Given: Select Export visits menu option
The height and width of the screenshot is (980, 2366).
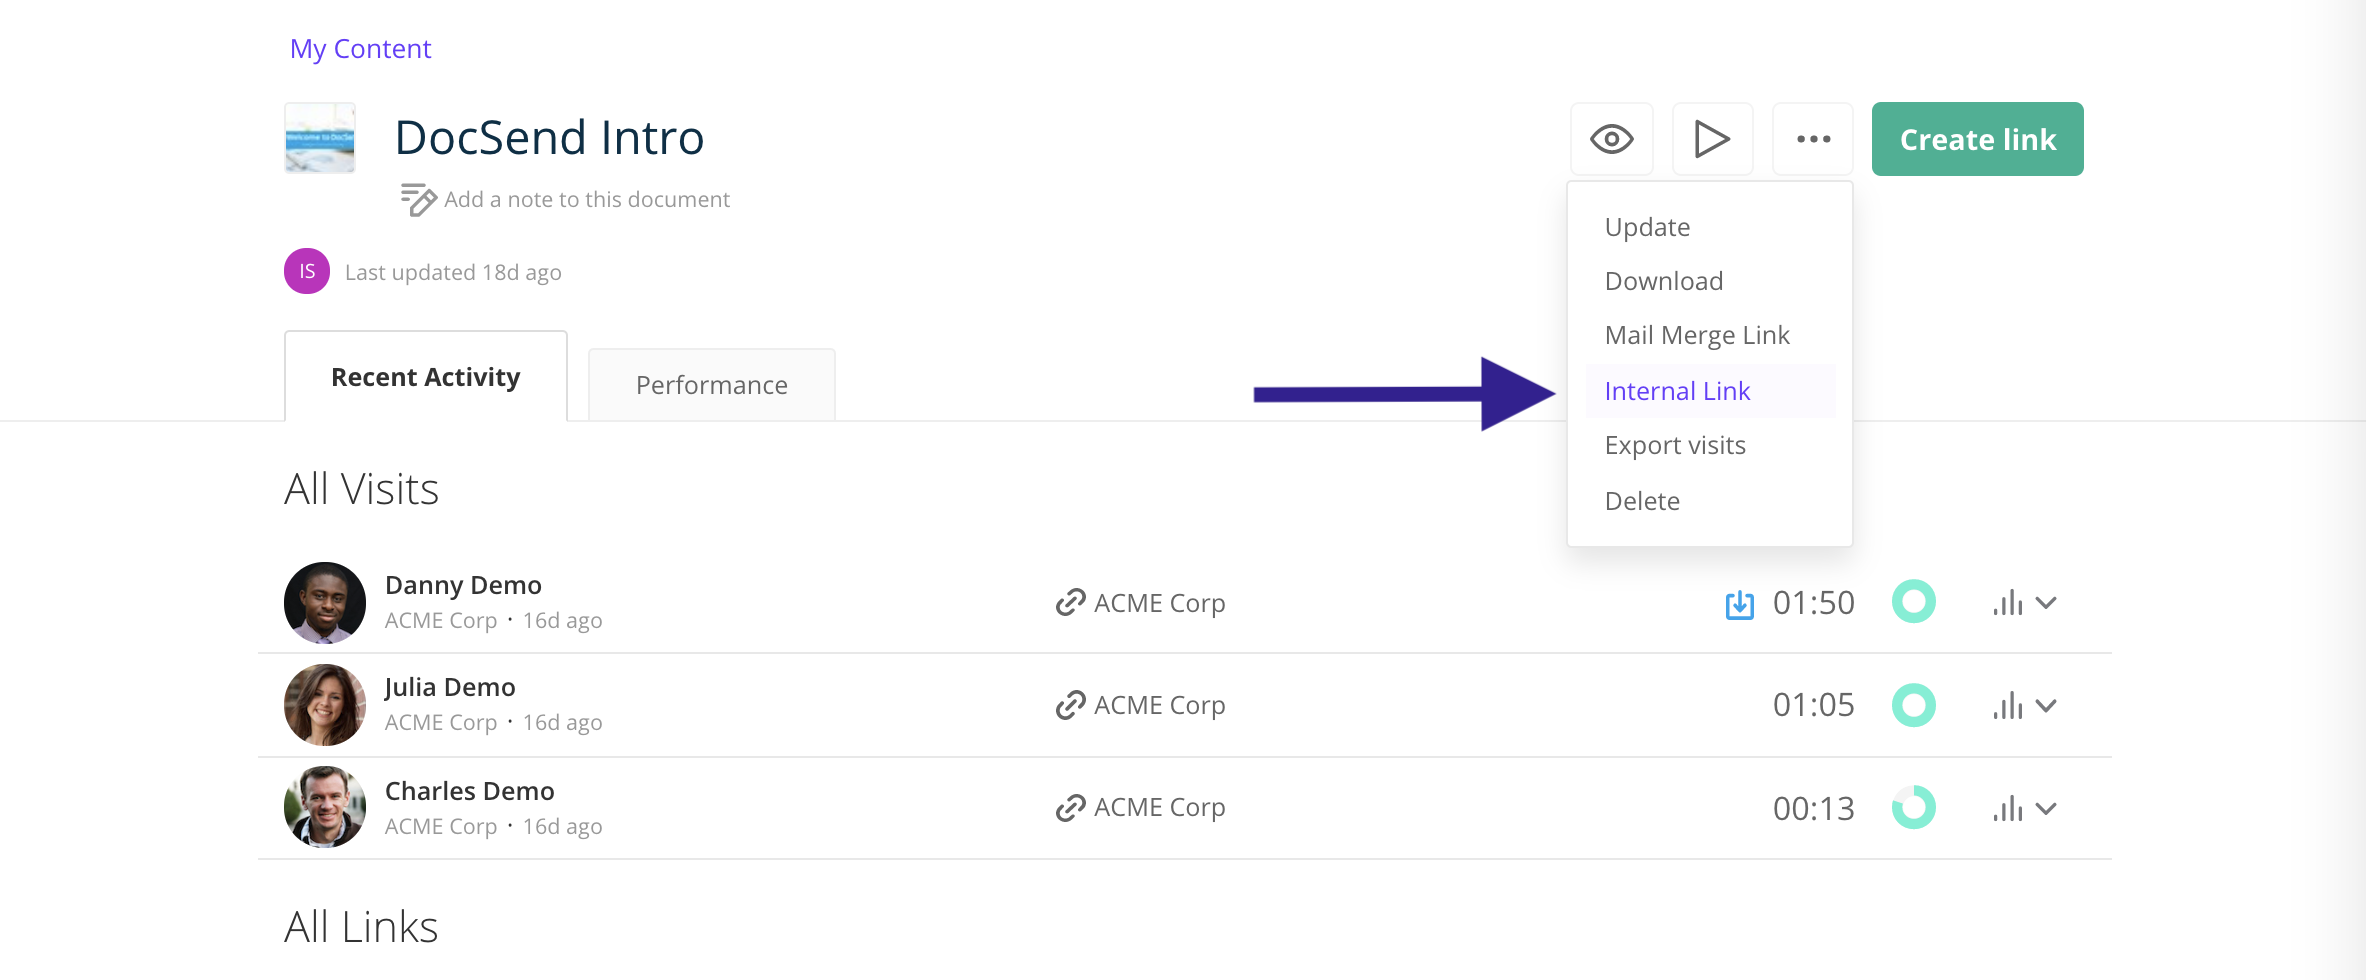Looking at the screenshot, I should click(1675, 445).
